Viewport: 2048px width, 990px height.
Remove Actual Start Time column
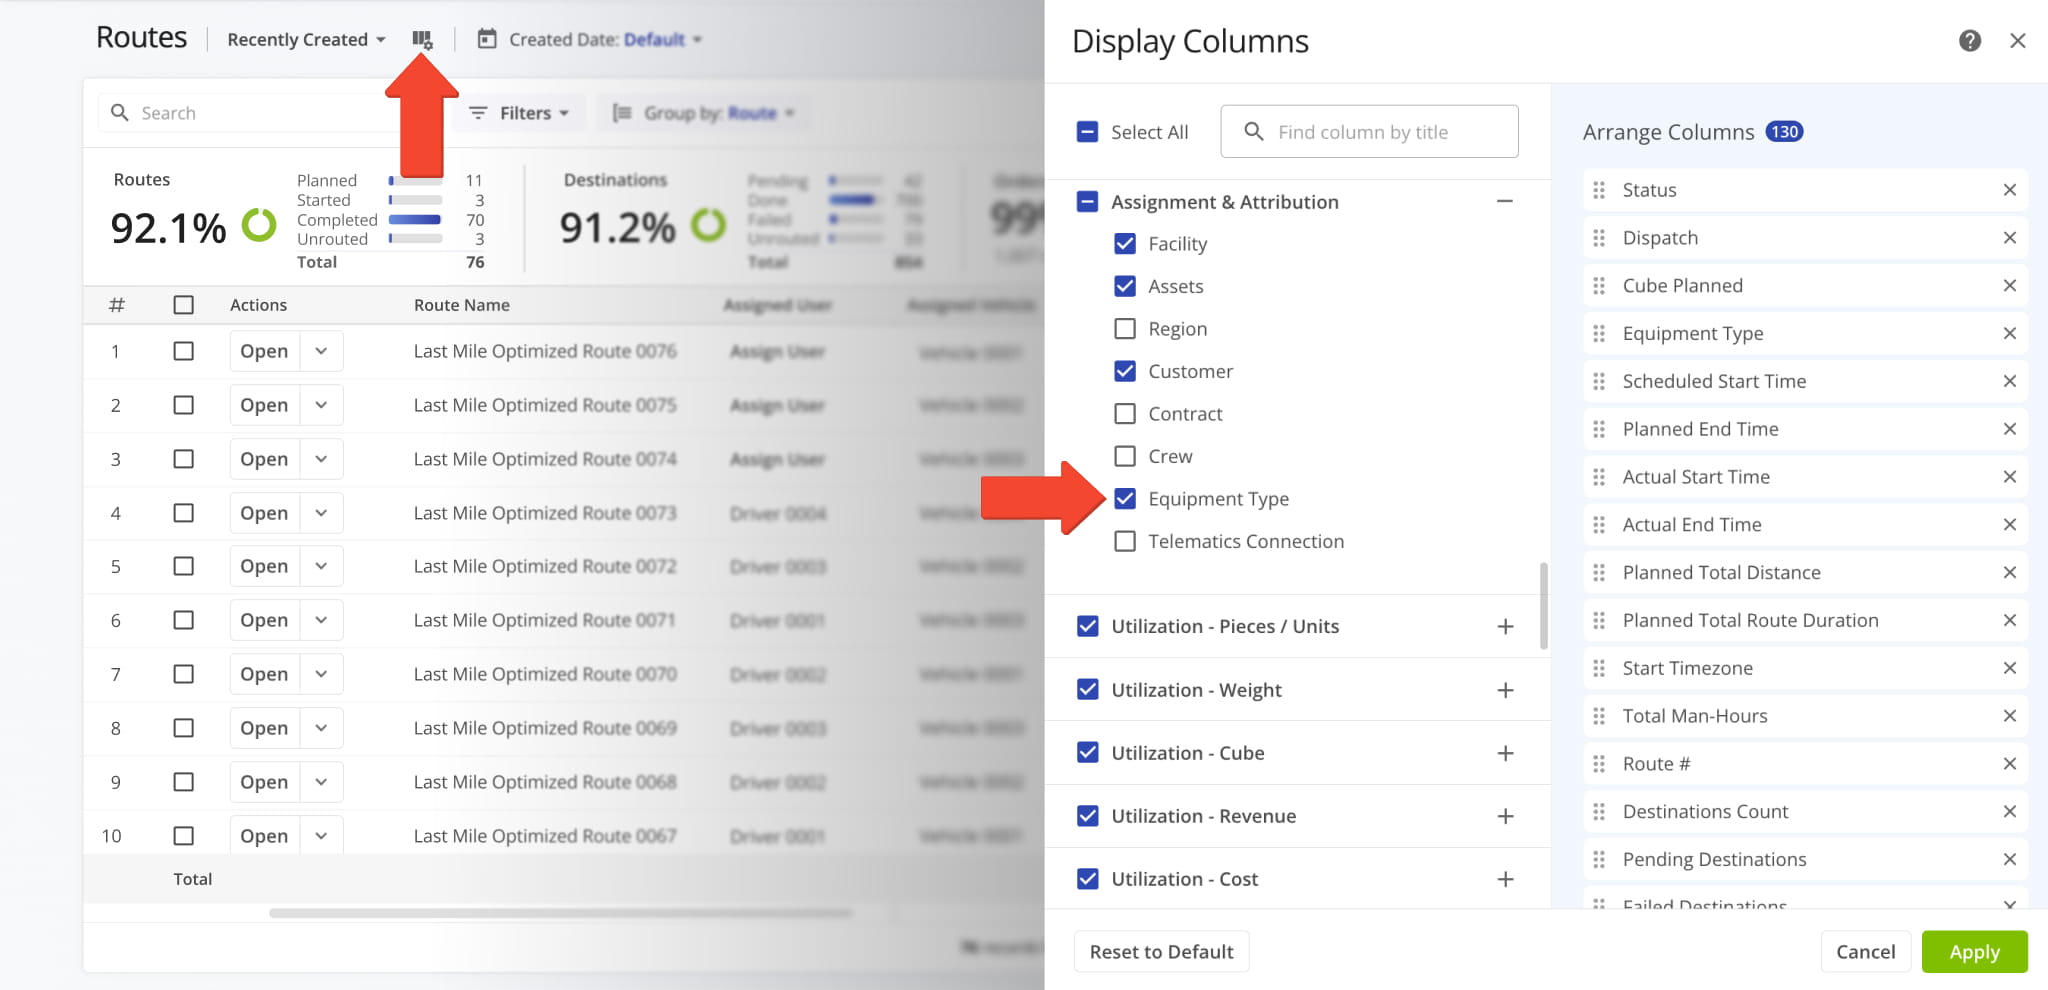pos(2010,477)
